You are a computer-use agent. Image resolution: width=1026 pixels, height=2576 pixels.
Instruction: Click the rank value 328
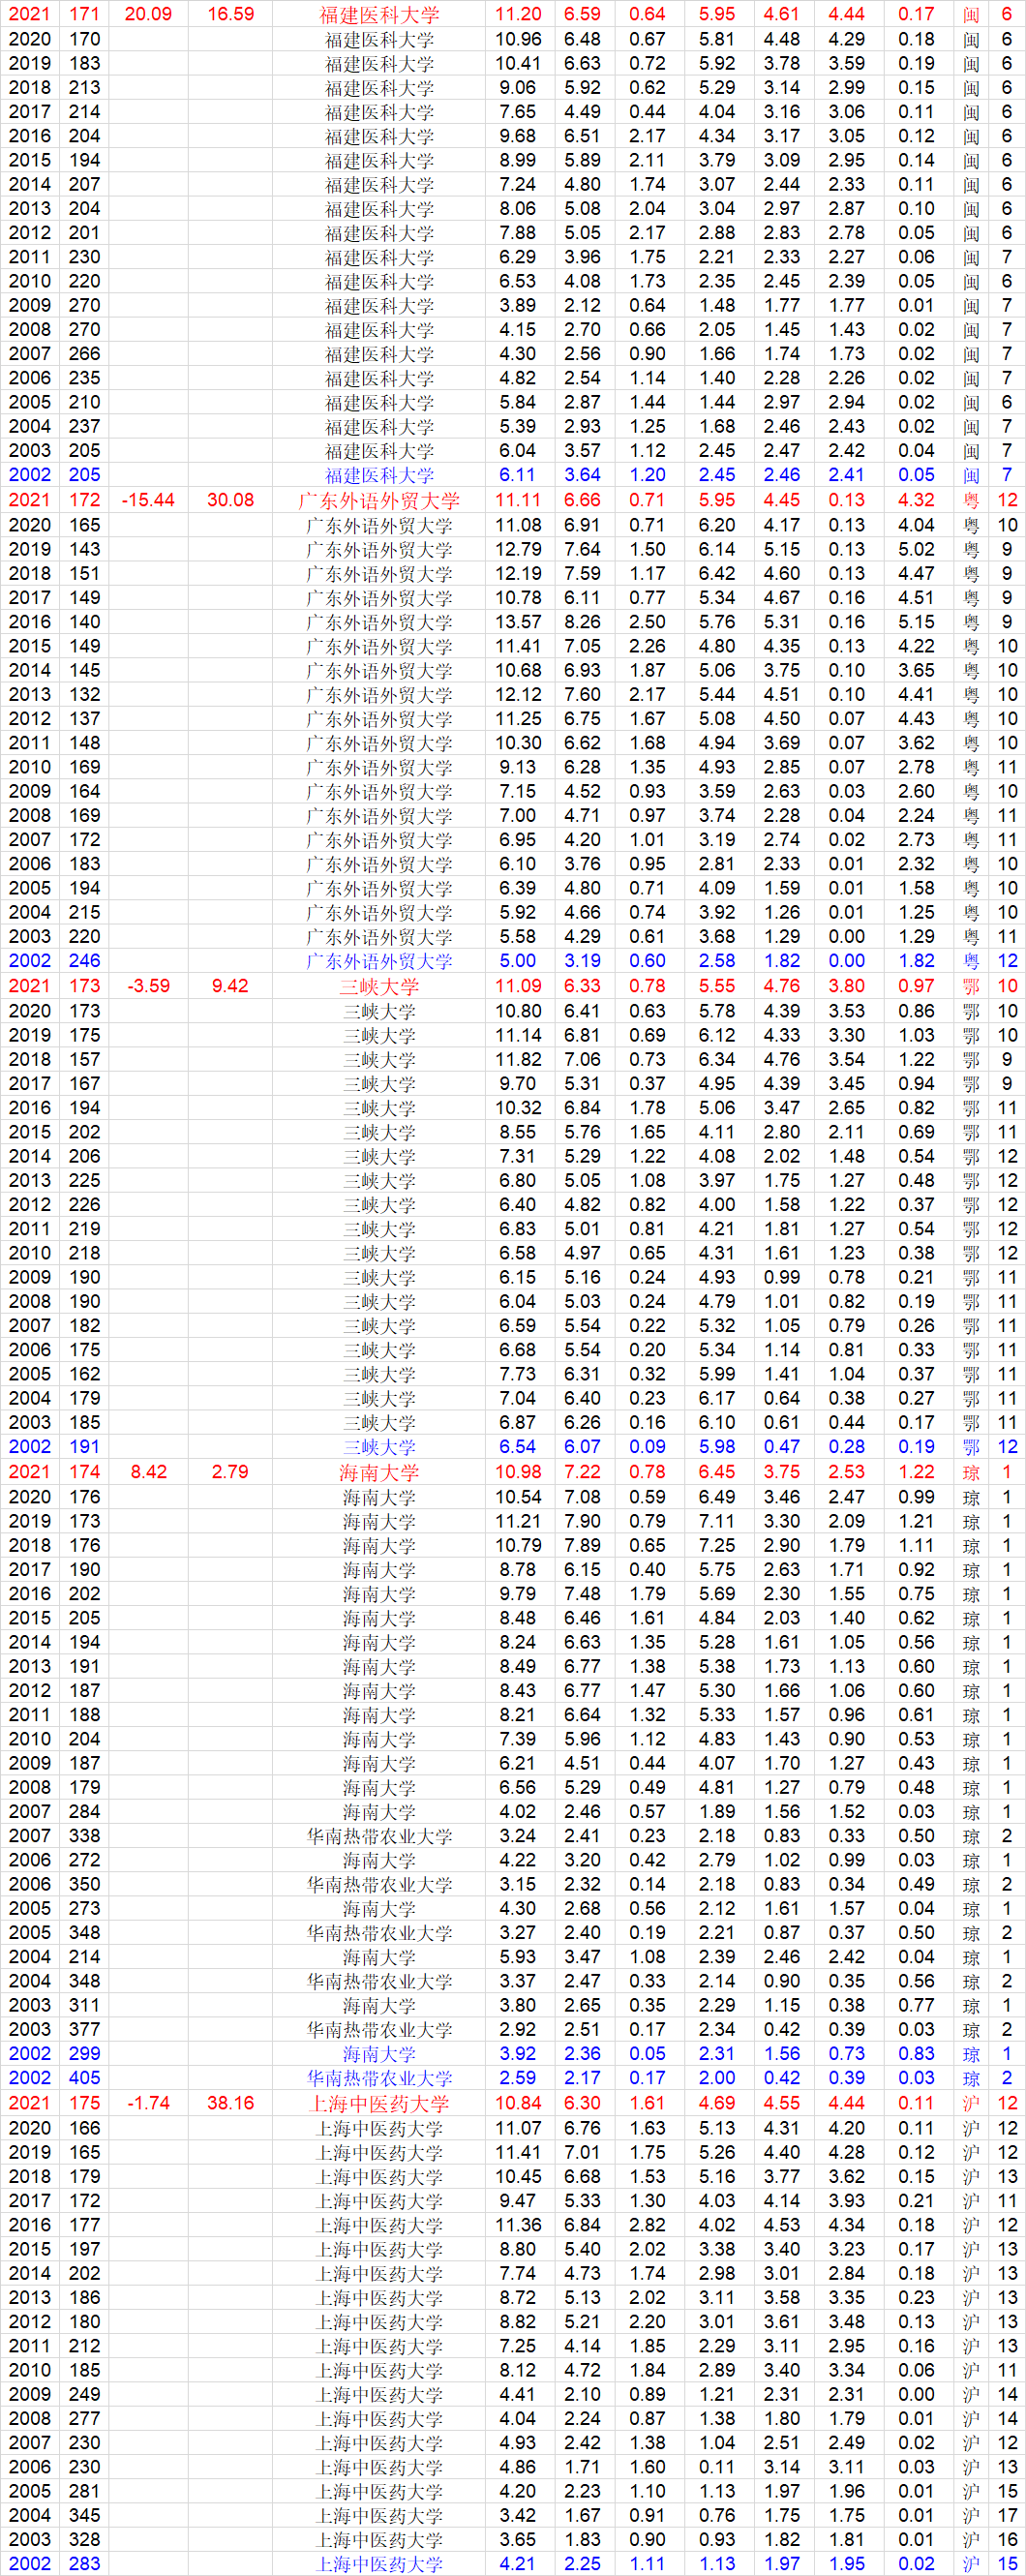click(x=85, y=2540)
